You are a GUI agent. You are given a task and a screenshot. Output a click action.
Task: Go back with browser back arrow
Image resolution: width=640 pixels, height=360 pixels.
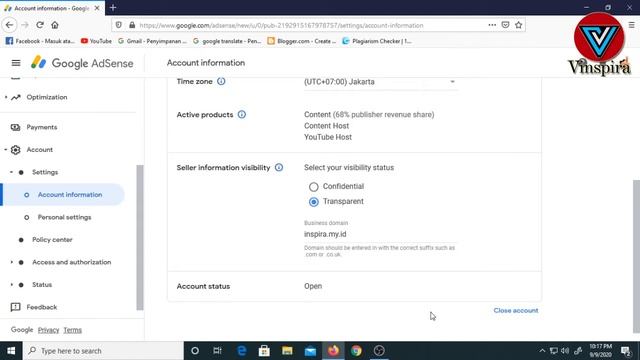(10, 25)
